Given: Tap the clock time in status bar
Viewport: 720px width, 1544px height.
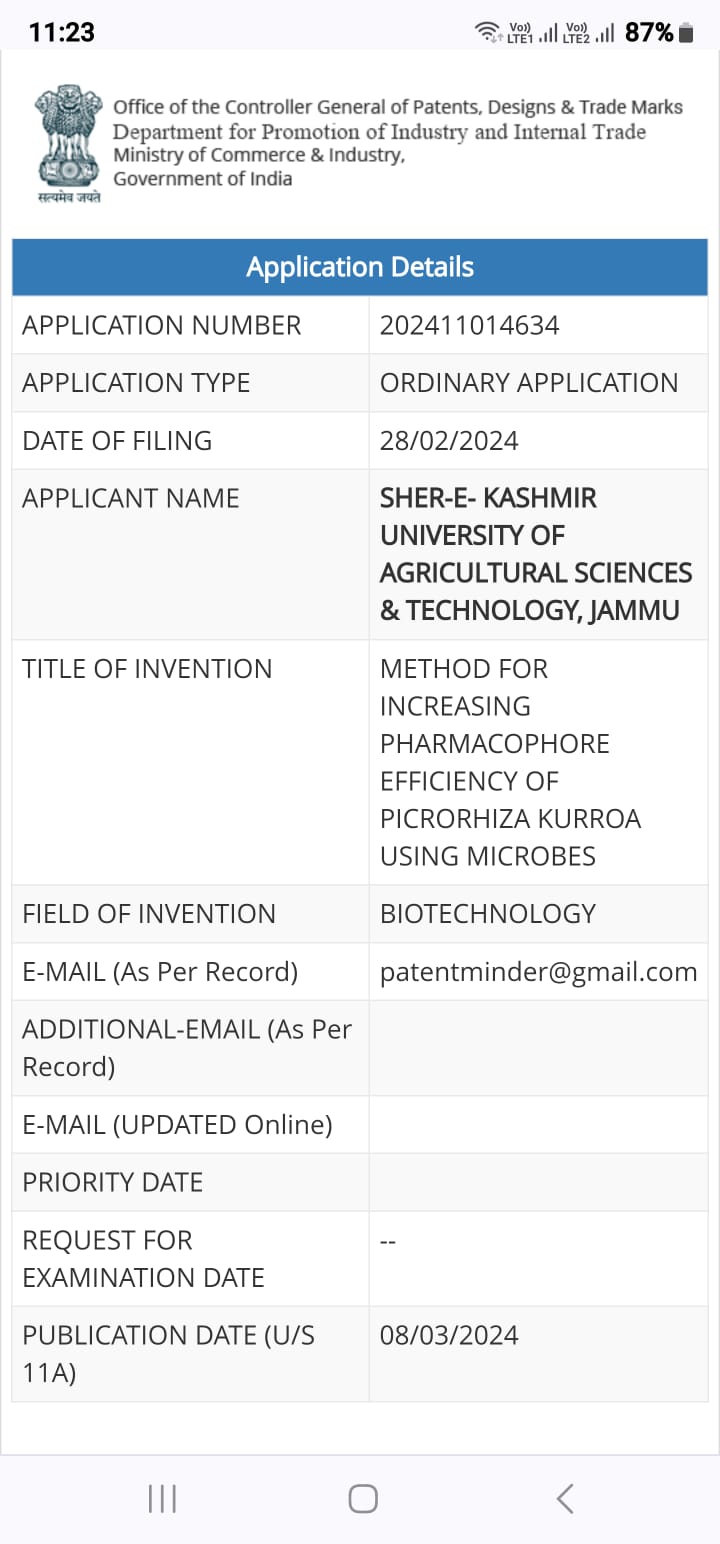Looking at the screenshot, I should point(61,32).
